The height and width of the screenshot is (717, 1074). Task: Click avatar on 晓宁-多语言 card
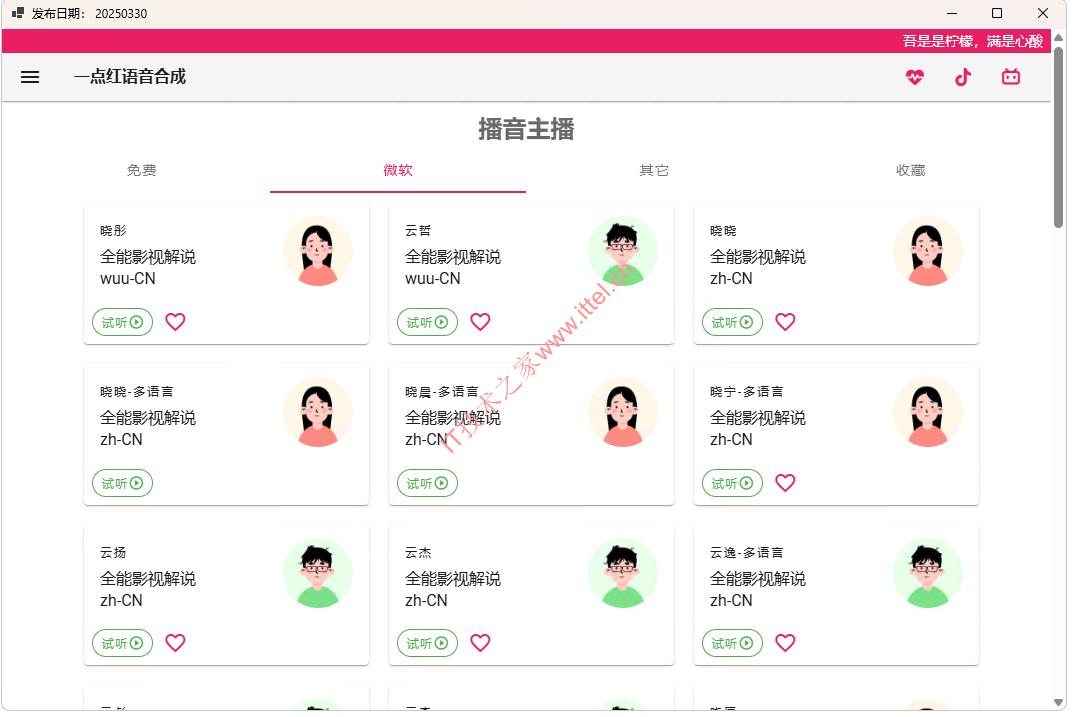coord(927,412)
